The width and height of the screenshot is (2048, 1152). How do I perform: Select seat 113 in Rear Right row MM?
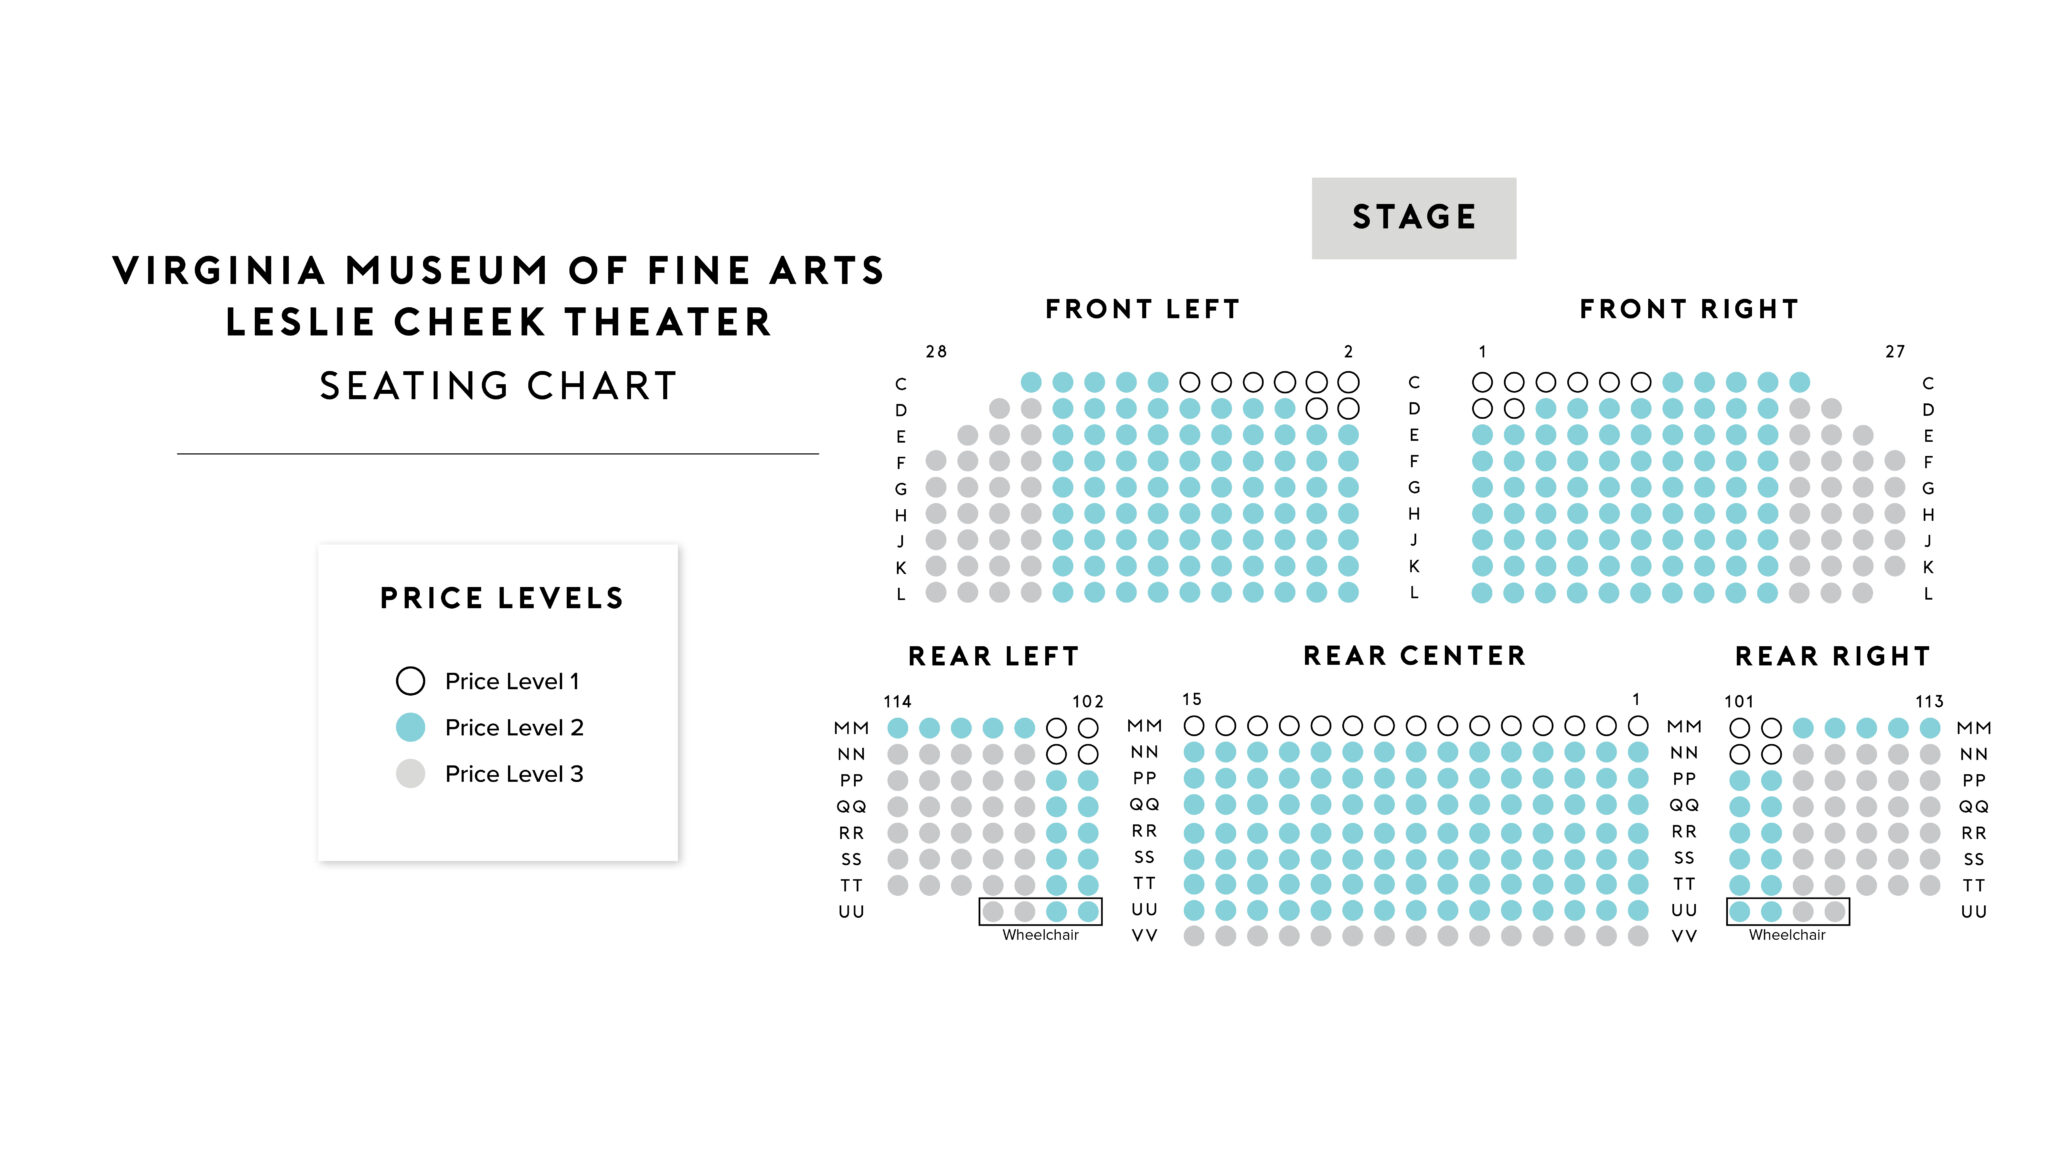pos(1930,728)
